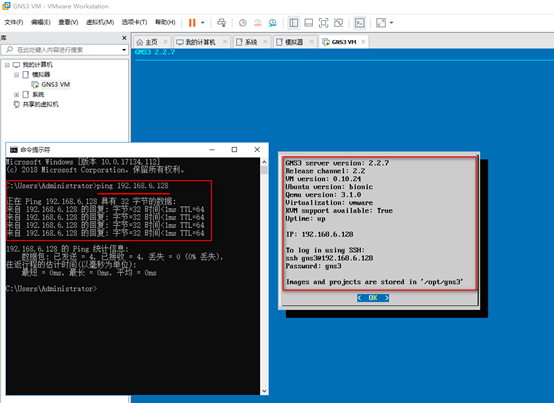Viewport: 554px width, 403px height.
Task: Select 系统 folder in library tree
Action: (38, 94)
